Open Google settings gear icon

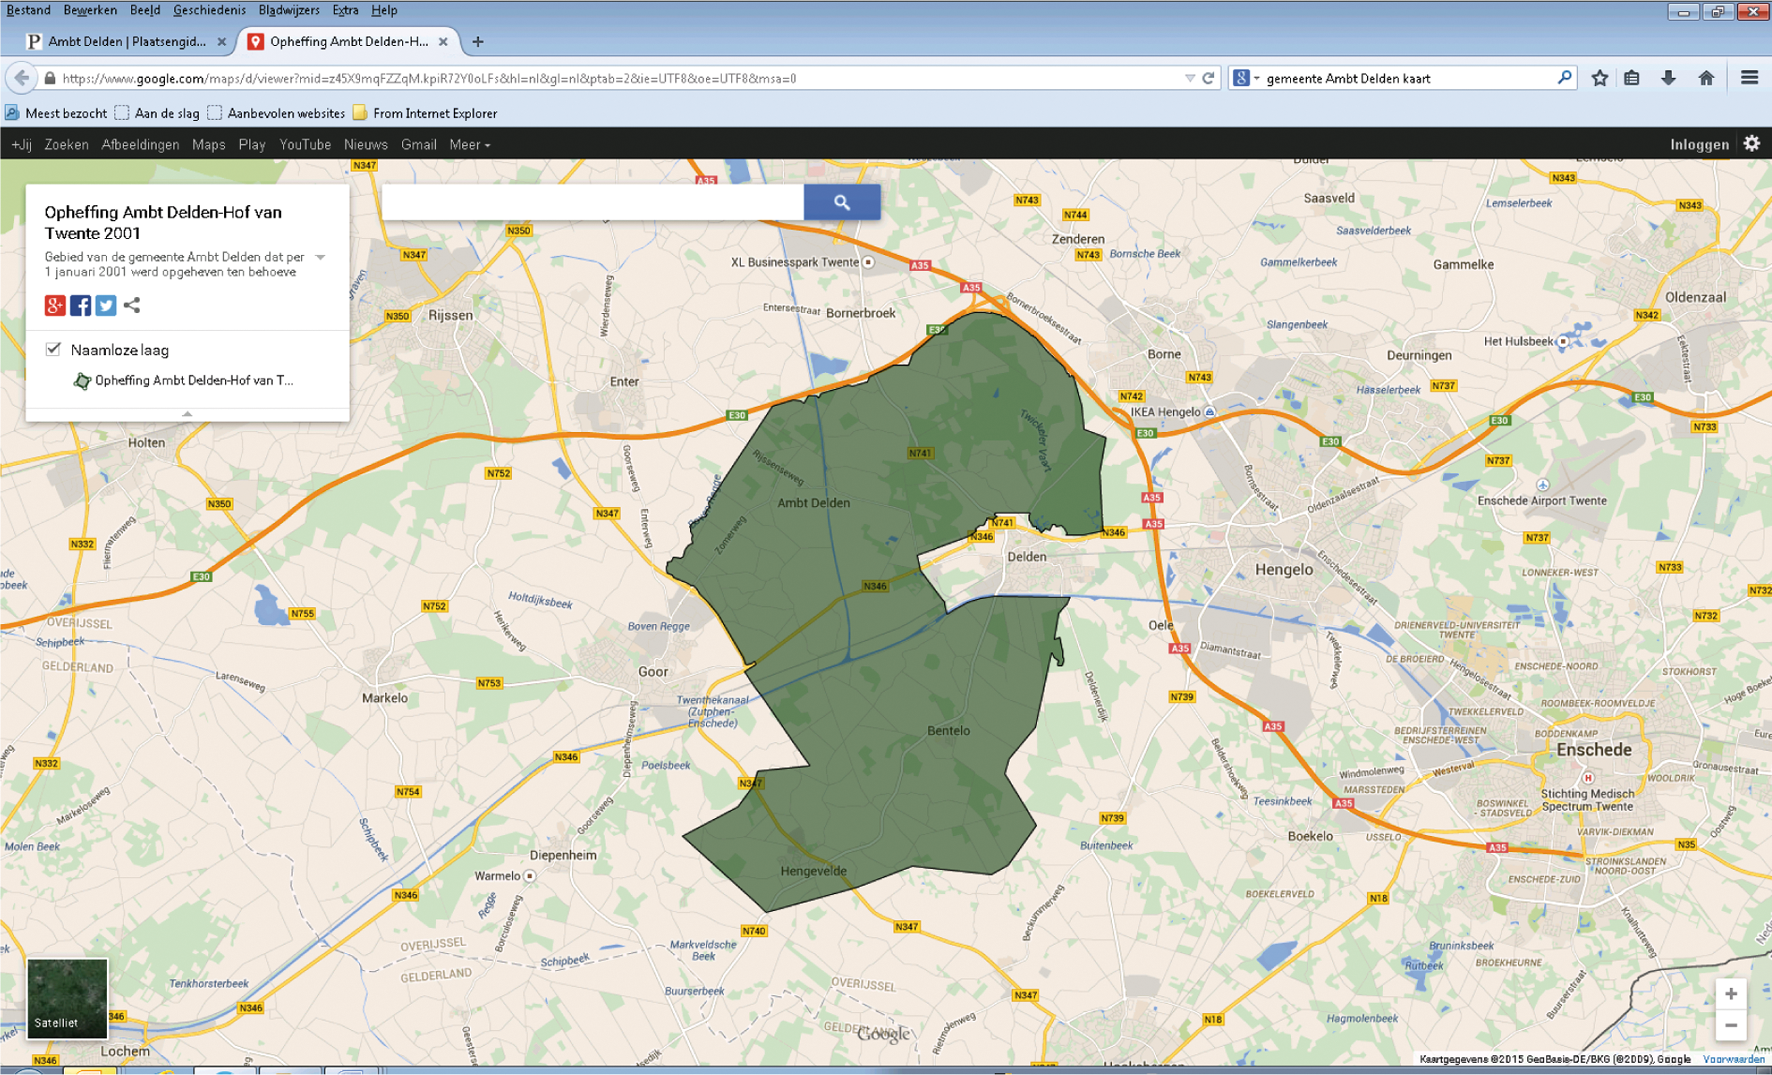[1751, 144]
